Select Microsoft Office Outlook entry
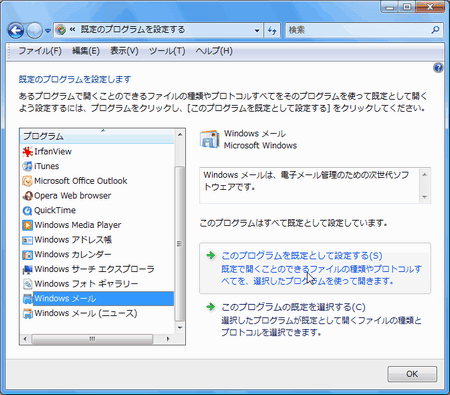450x395 pixels. click(80, 181)
